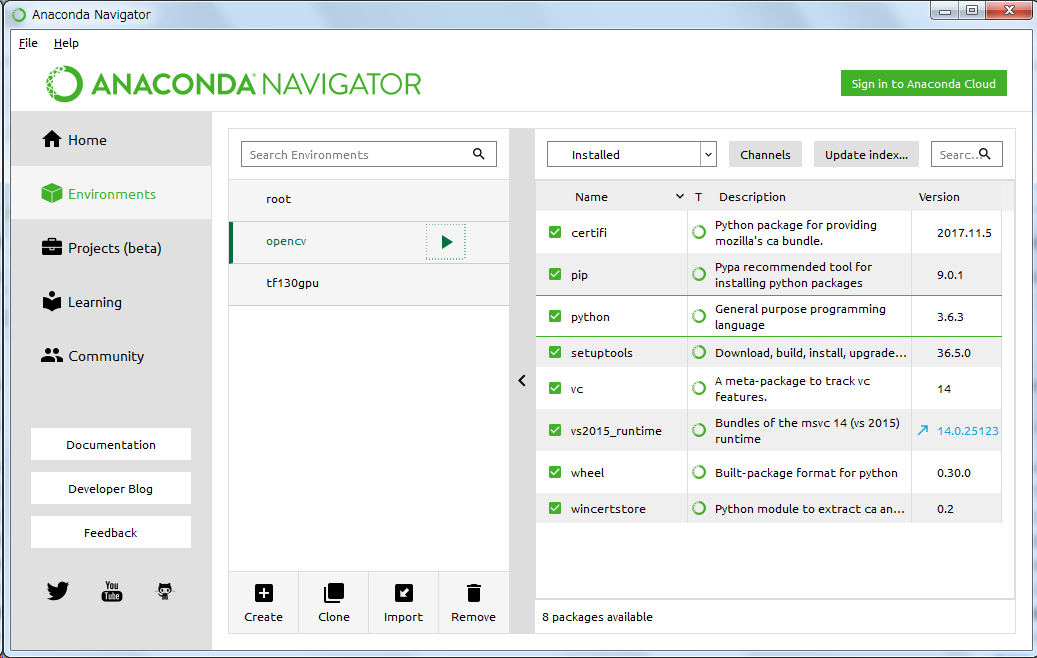1037x658 pixels.
Task: Toggle the wincertstore package checkbox
Action: (555, 508)
